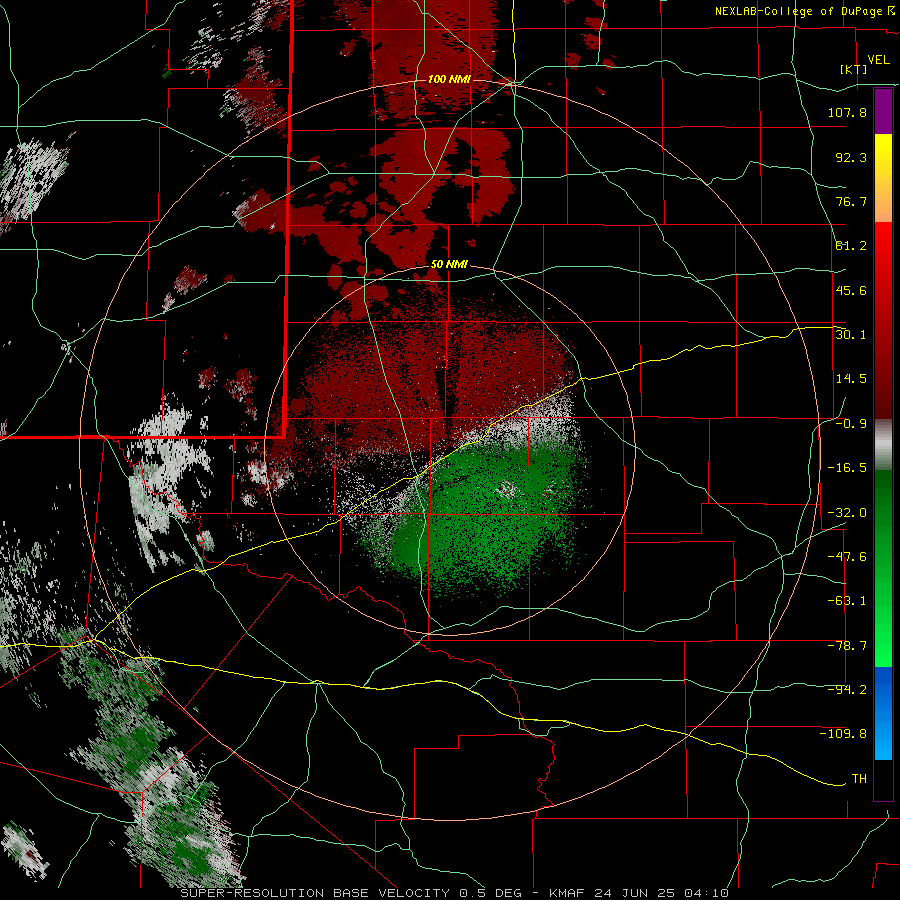900x900 pixels.
Task: Click the 50 NMI range ring label
Action: point(449,265)
